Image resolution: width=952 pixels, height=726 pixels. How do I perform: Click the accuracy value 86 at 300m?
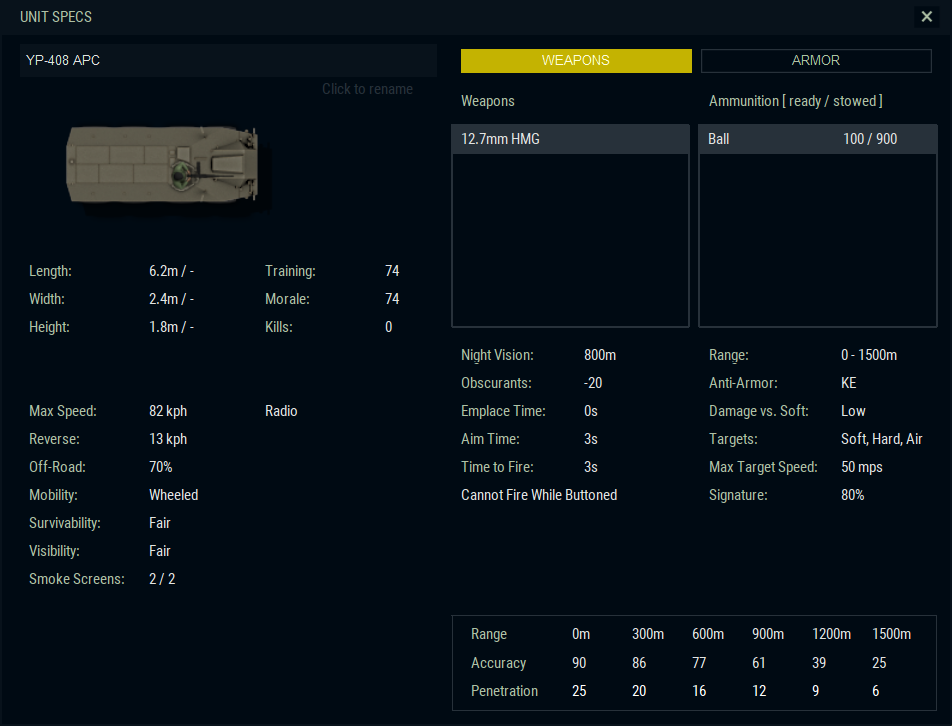(x=639, y=663)
